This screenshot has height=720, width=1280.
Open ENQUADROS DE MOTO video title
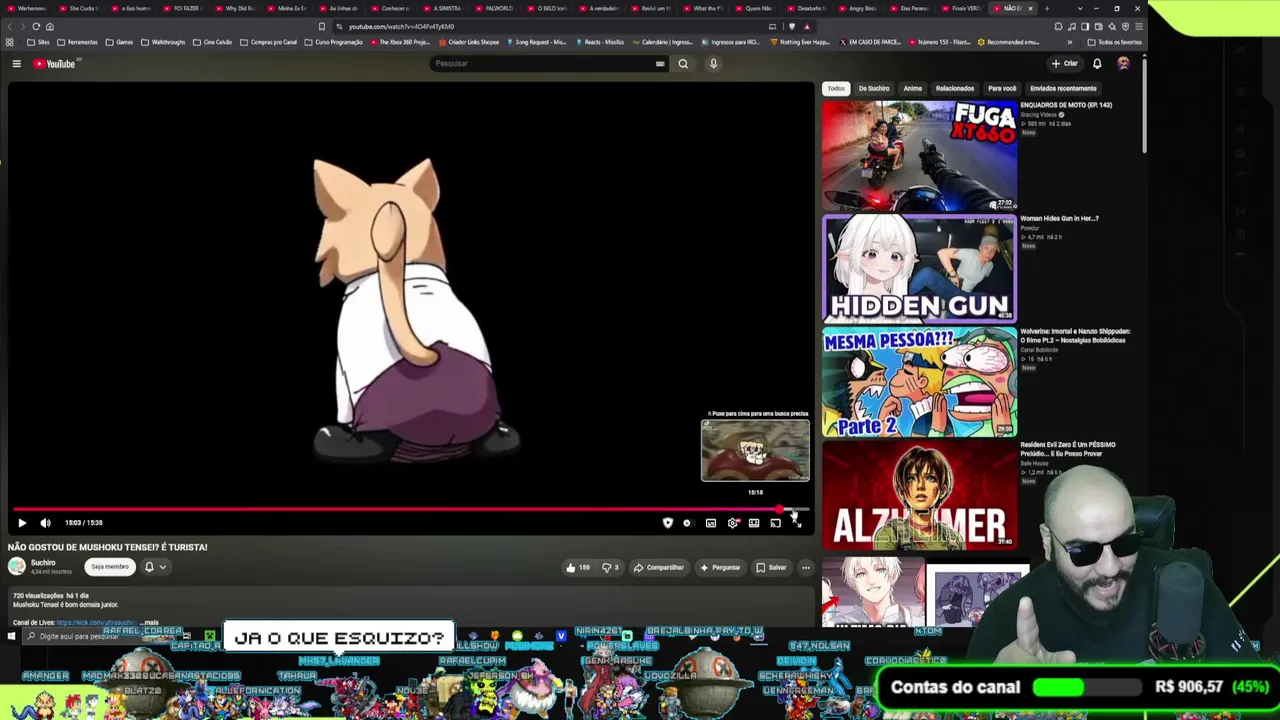pyautogui.click(x=1066, y=105)
